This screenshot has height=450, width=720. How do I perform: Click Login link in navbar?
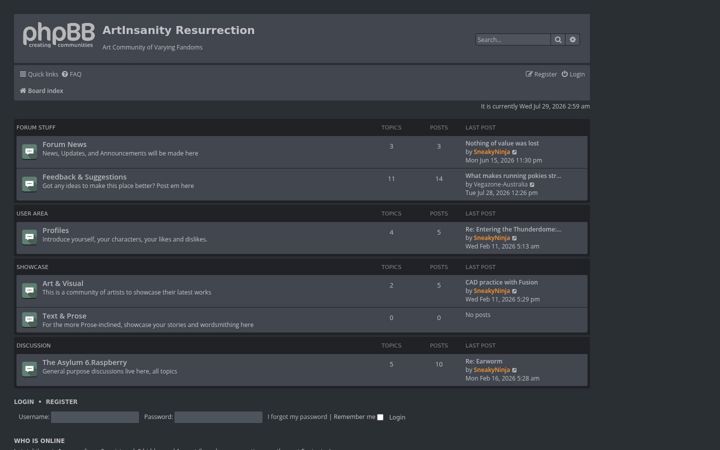click(573, 74)
